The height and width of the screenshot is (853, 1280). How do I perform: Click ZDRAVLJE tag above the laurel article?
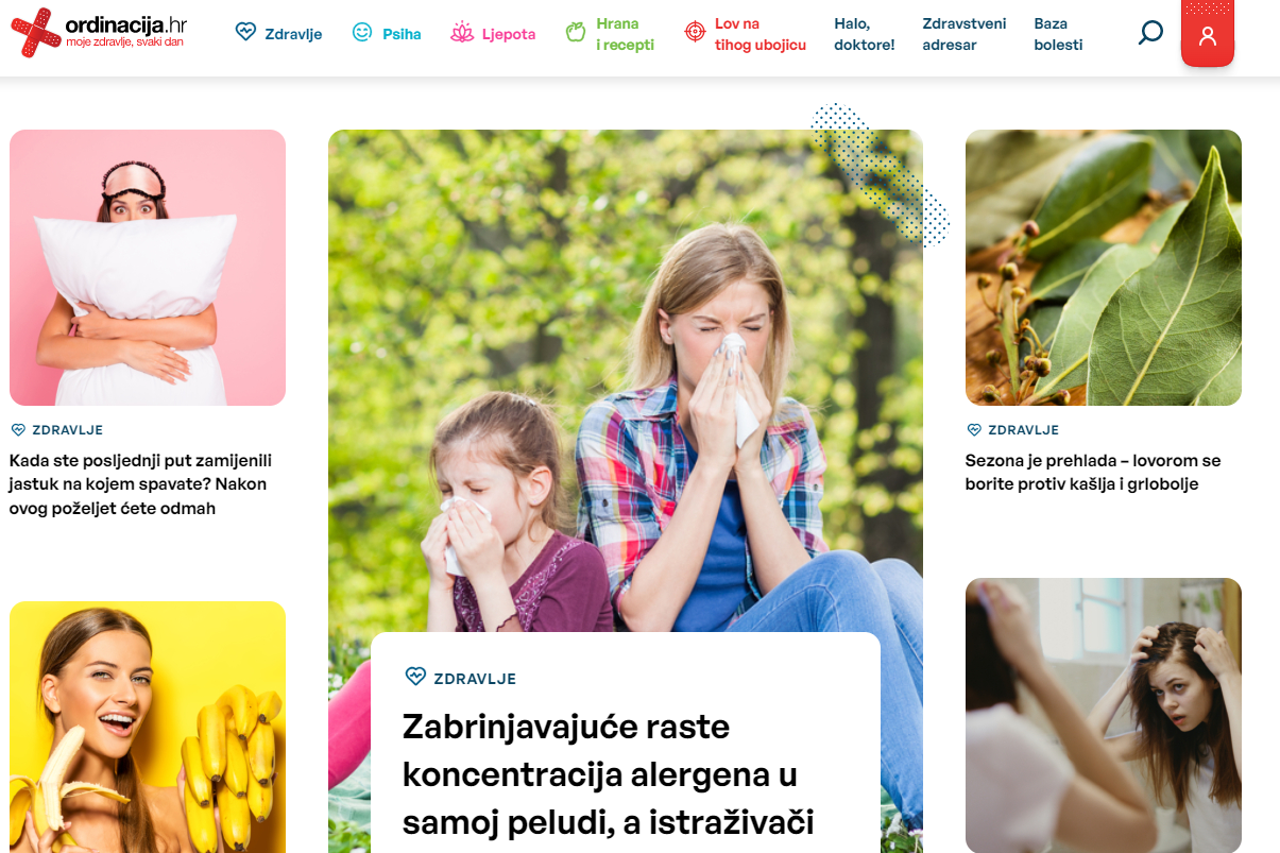1023,430
